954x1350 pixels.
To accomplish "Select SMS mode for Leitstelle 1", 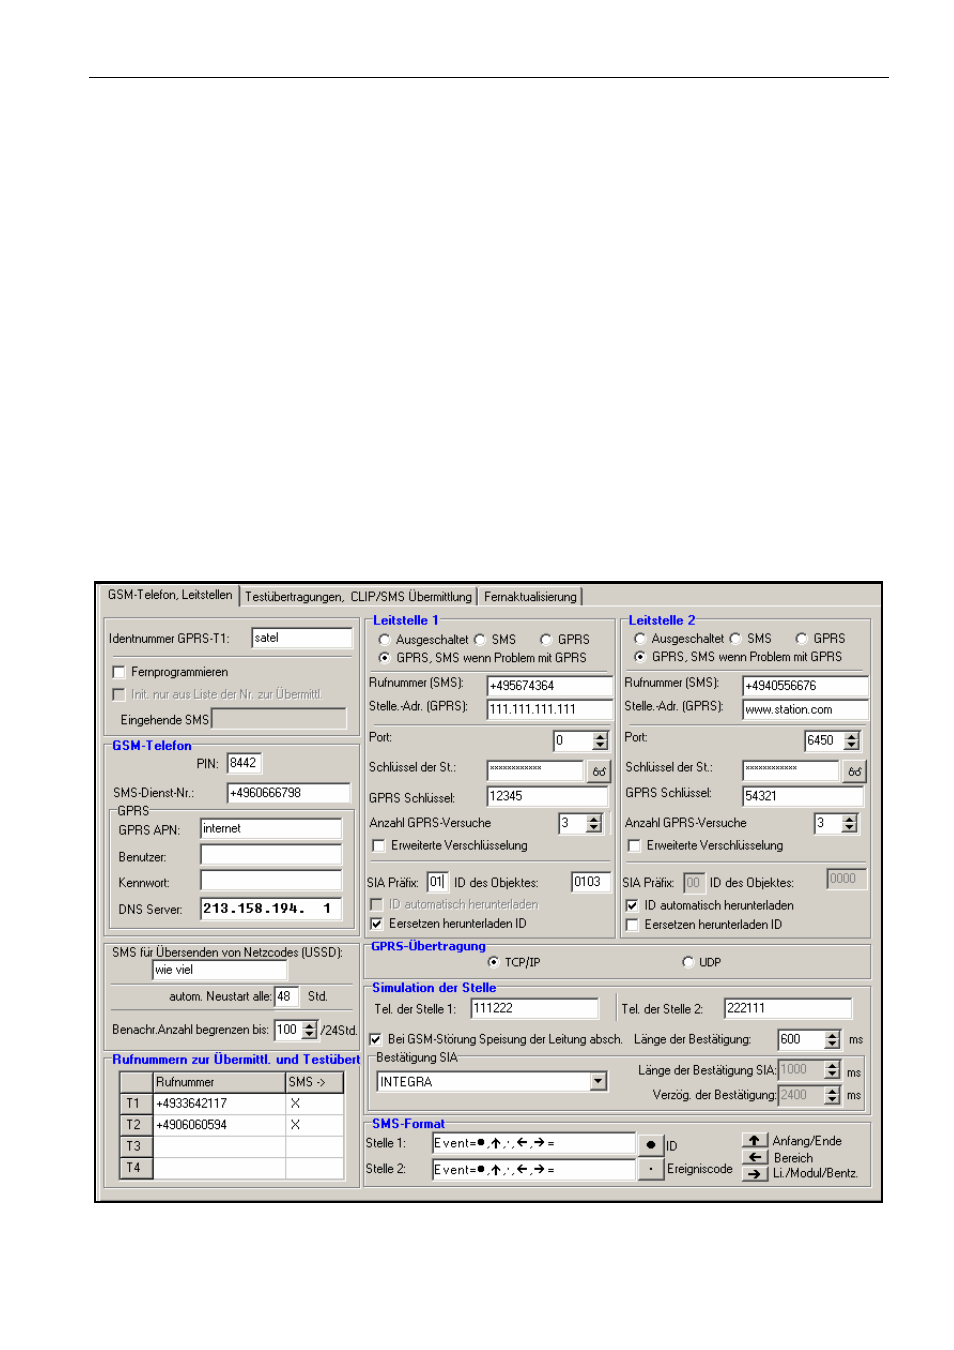I will click(479, 640).
